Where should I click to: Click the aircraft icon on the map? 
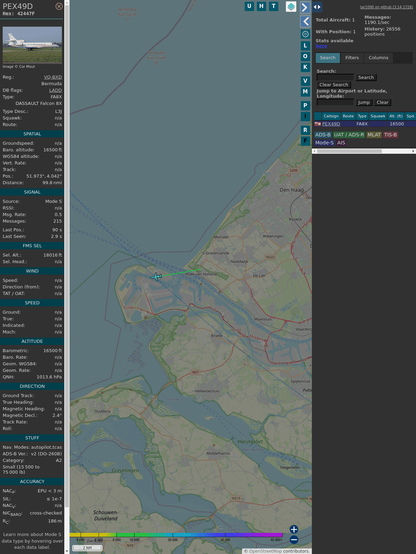pyautogui.click(x=156, y=277)
